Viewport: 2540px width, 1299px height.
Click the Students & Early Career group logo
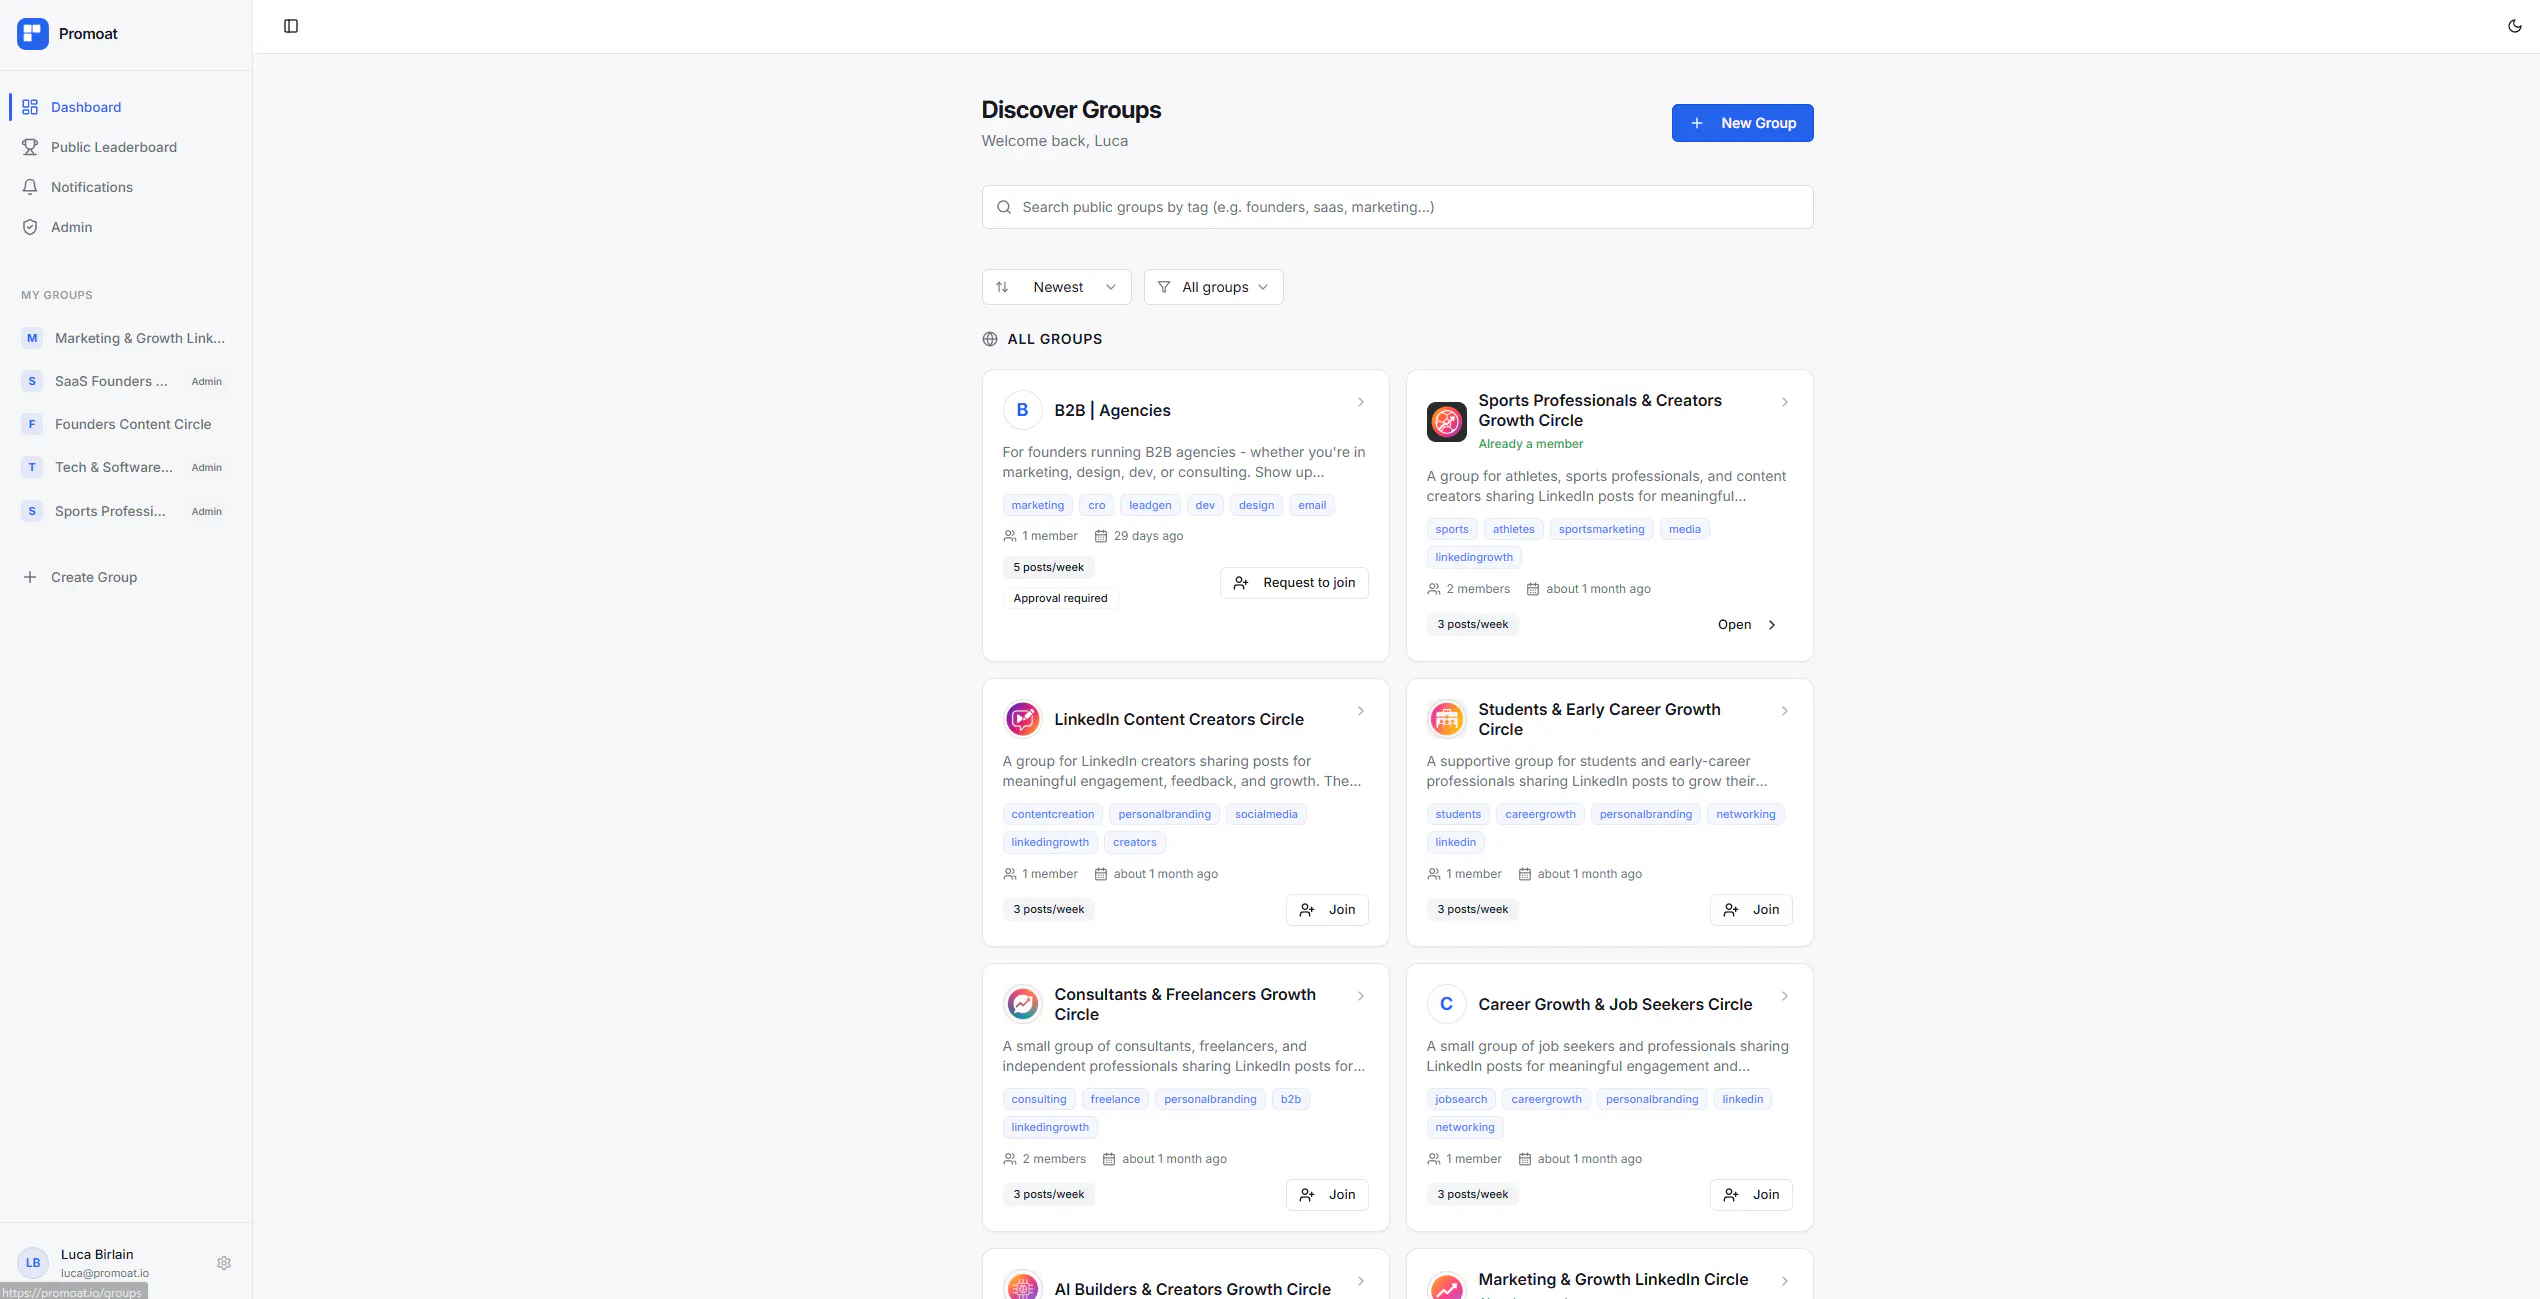tap(1446, 719)
